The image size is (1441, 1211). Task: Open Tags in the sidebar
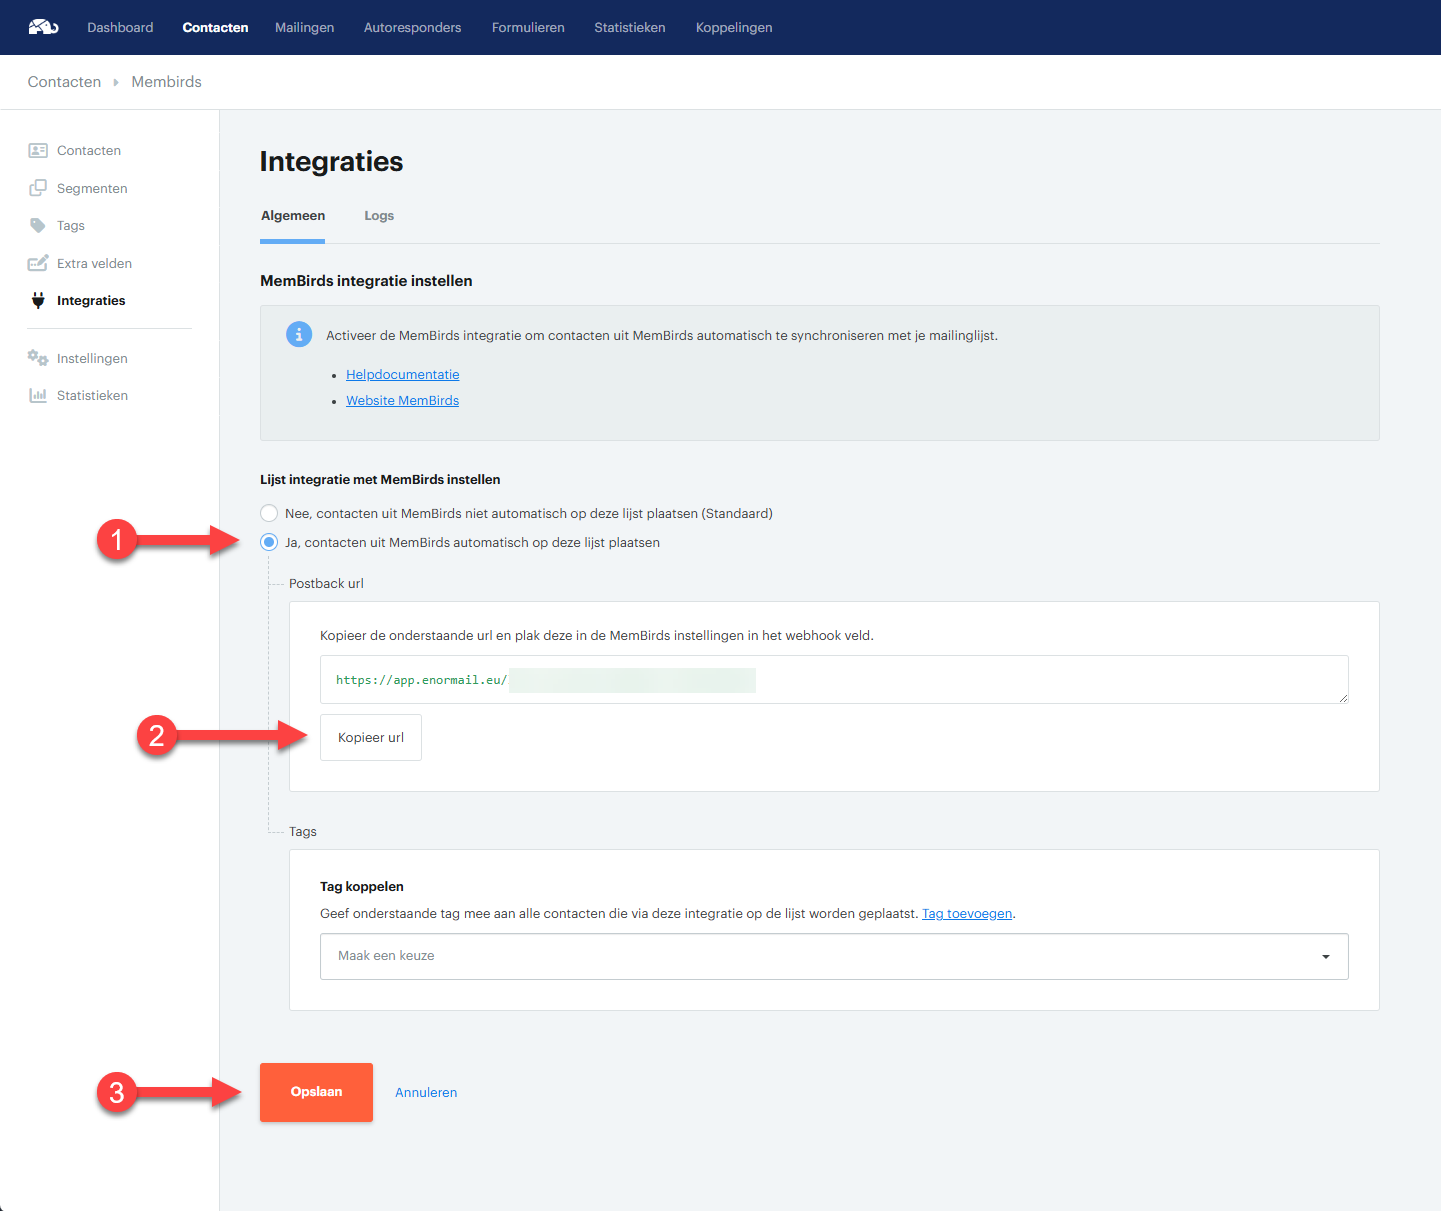71,226
